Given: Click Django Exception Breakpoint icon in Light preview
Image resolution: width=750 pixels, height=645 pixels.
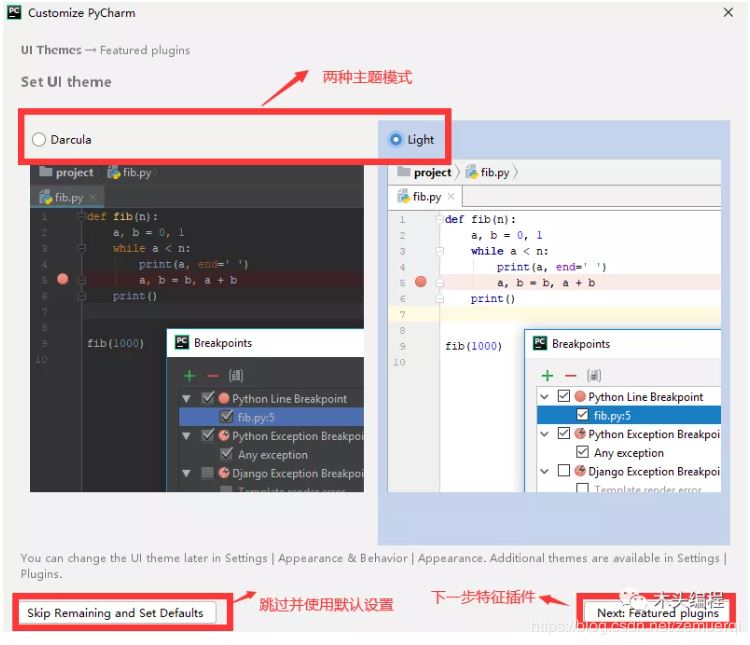Looking at the screenshot, I should [580, 470].
